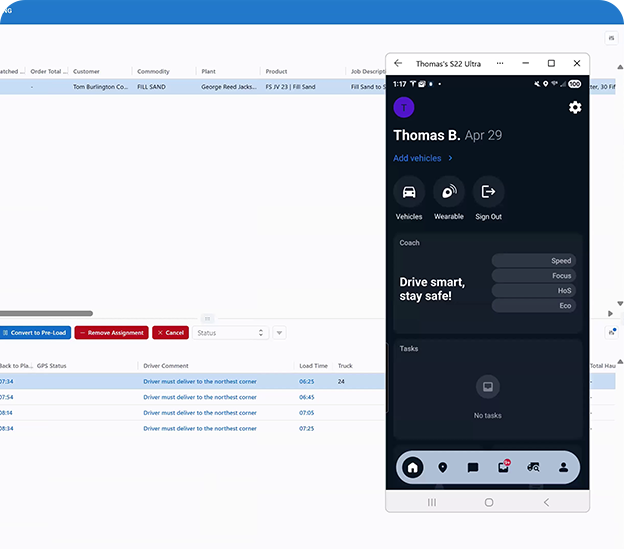
Task: Select the Eco coach bar
Action: 534,306
